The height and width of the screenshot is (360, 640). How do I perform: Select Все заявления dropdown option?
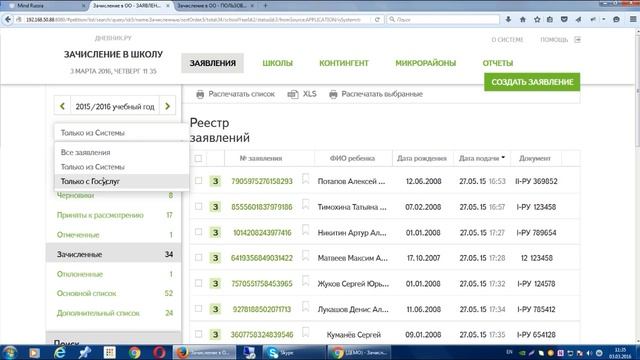(x=121, y=152)
